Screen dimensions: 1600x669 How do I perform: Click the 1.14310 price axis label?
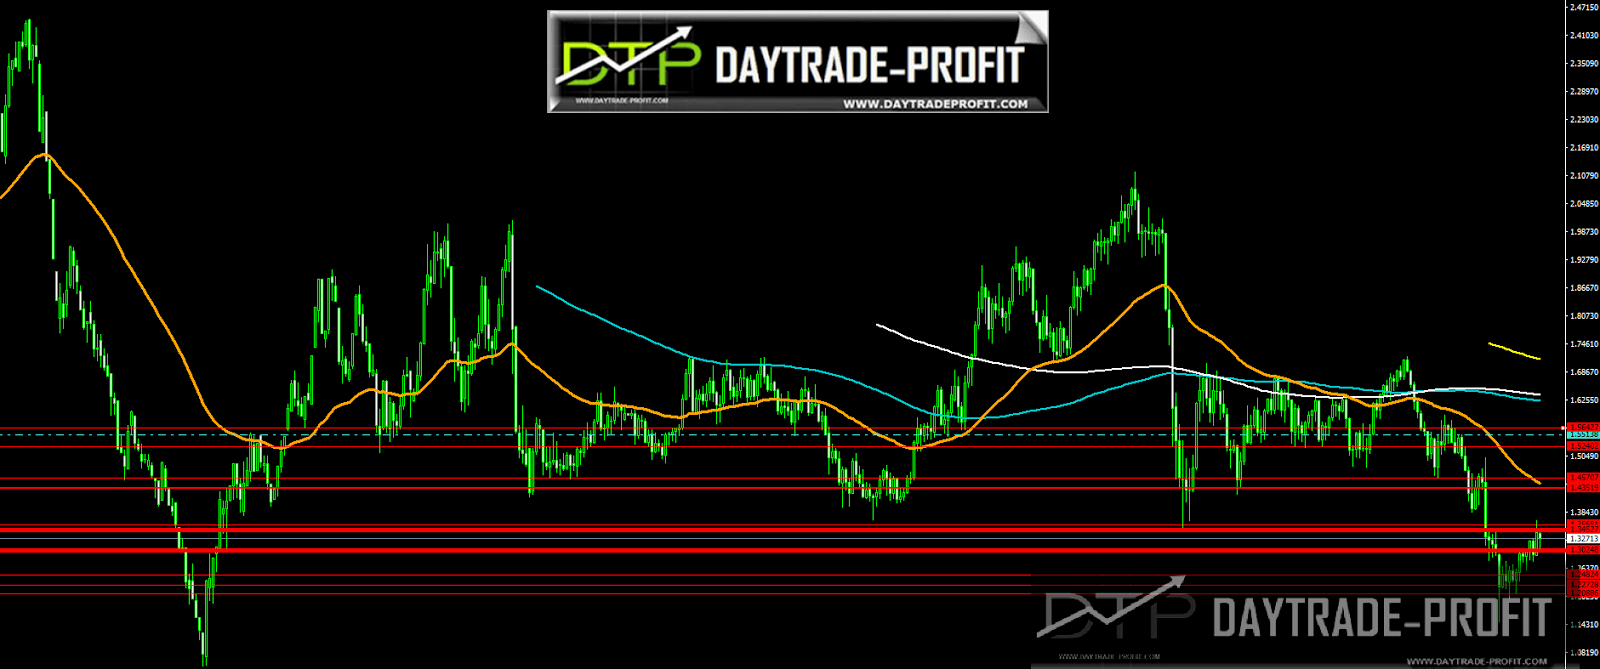[x=1583, y=625]
